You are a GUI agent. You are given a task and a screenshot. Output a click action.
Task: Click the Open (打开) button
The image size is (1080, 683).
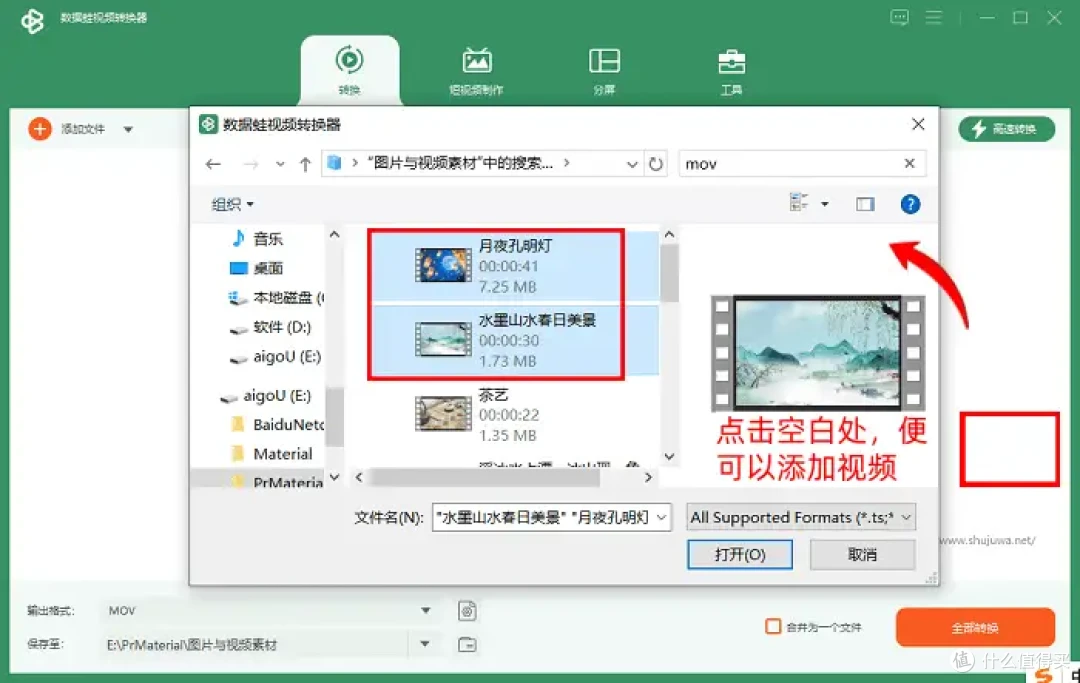click(x=740, y=554)
